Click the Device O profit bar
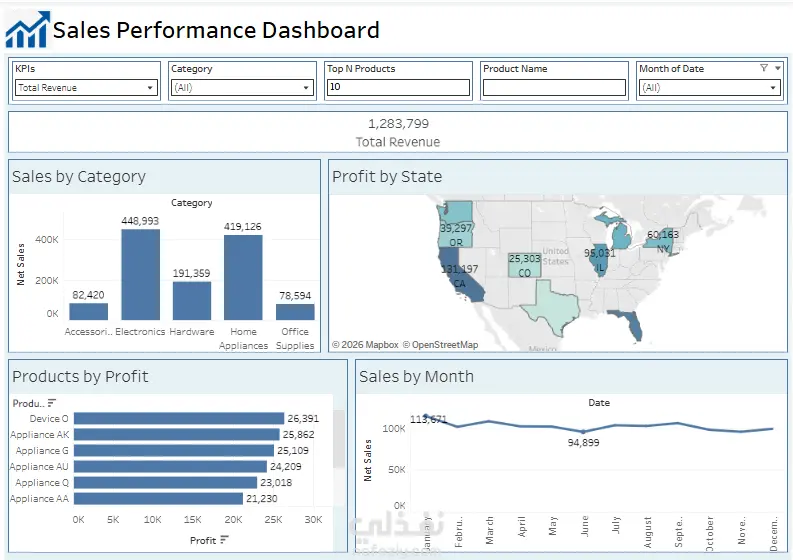The image size is (793, 560). pyautogui.click(x=179, y=418)
